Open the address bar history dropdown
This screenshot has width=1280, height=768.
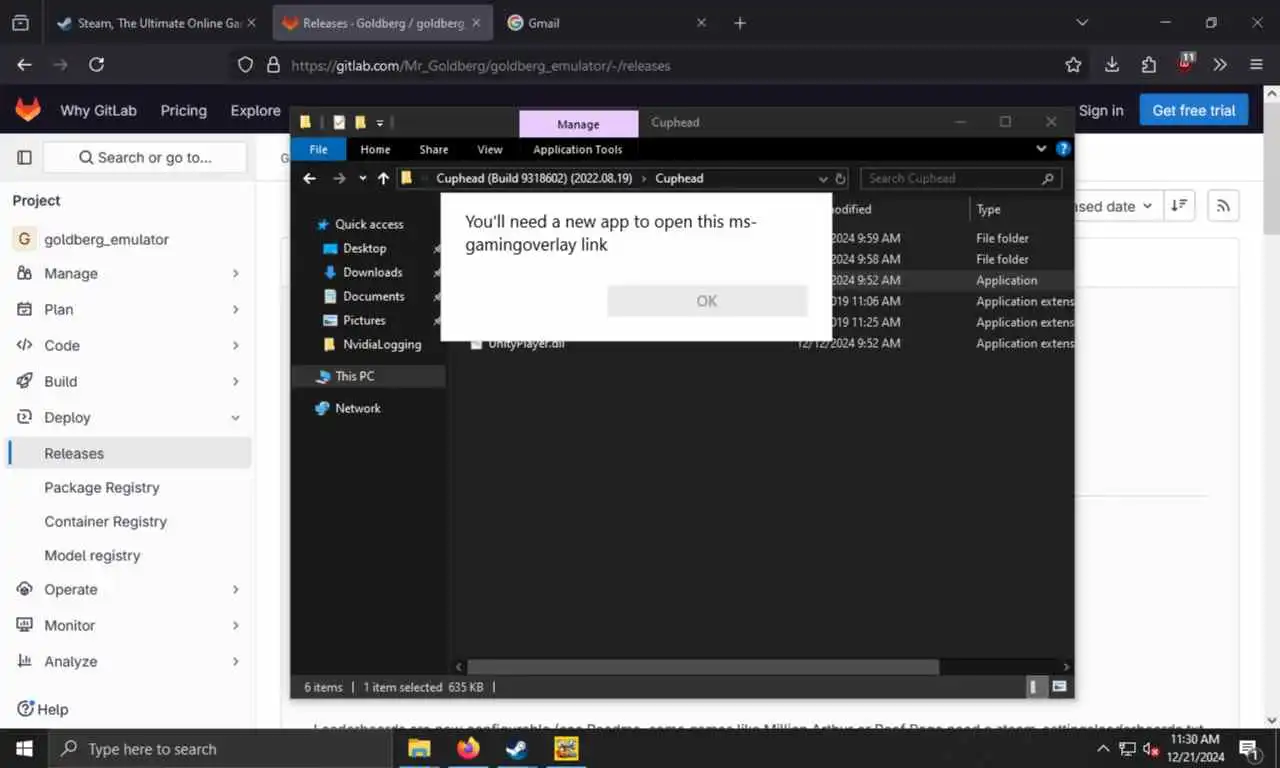823,179
